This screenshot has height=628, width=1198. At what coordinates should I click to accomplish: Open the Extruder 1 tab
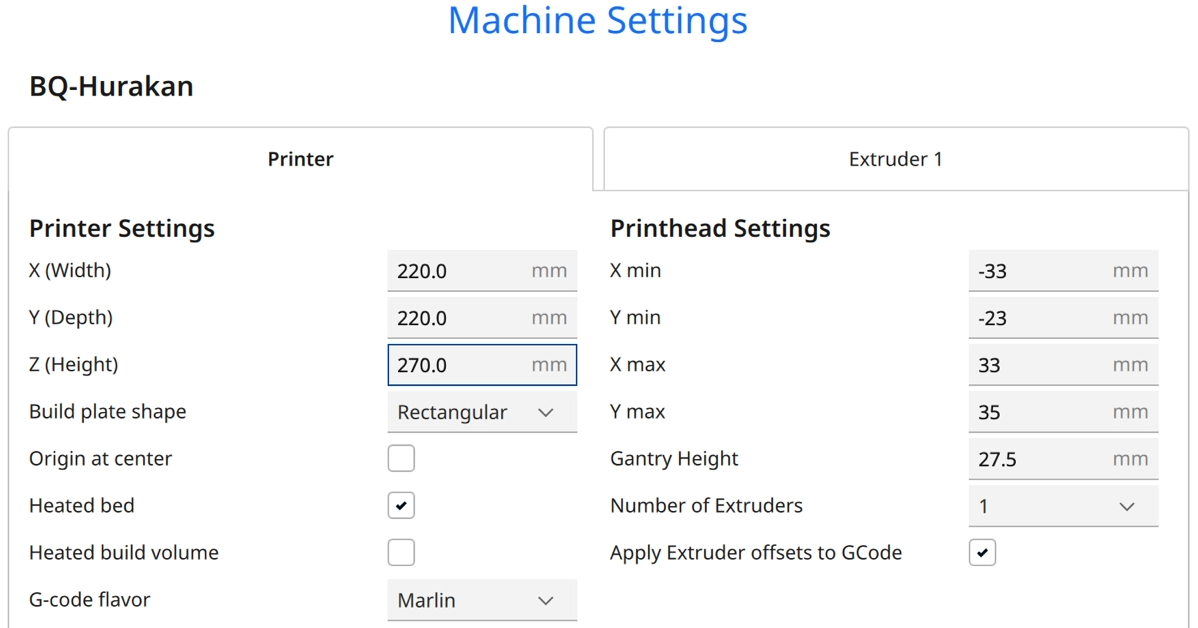895,159
